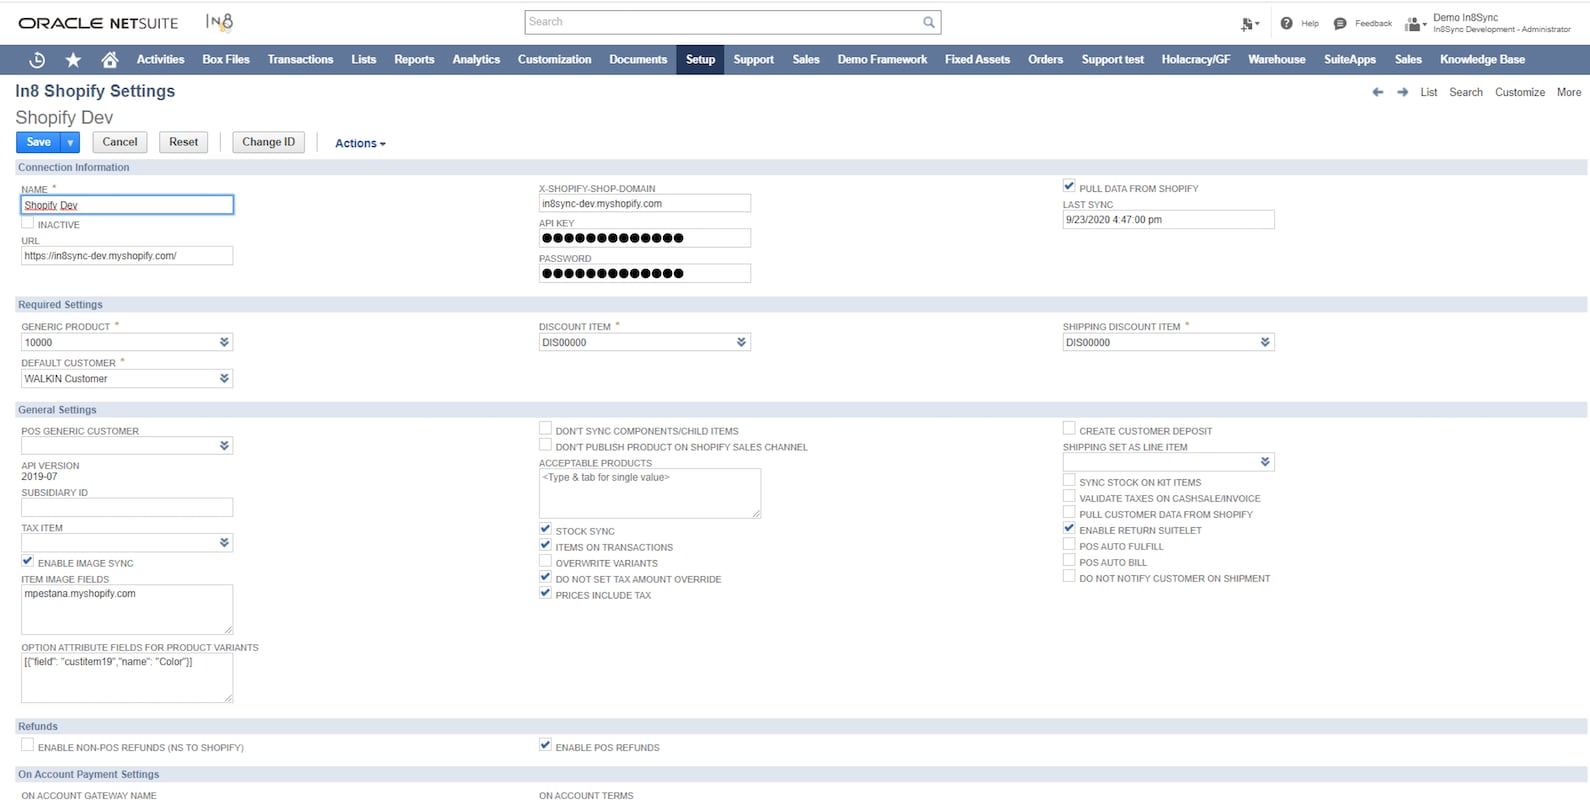Screen dimensions: 1590x800
Task: Open Generic Product dropdown
Action: (x=224, y=342)
